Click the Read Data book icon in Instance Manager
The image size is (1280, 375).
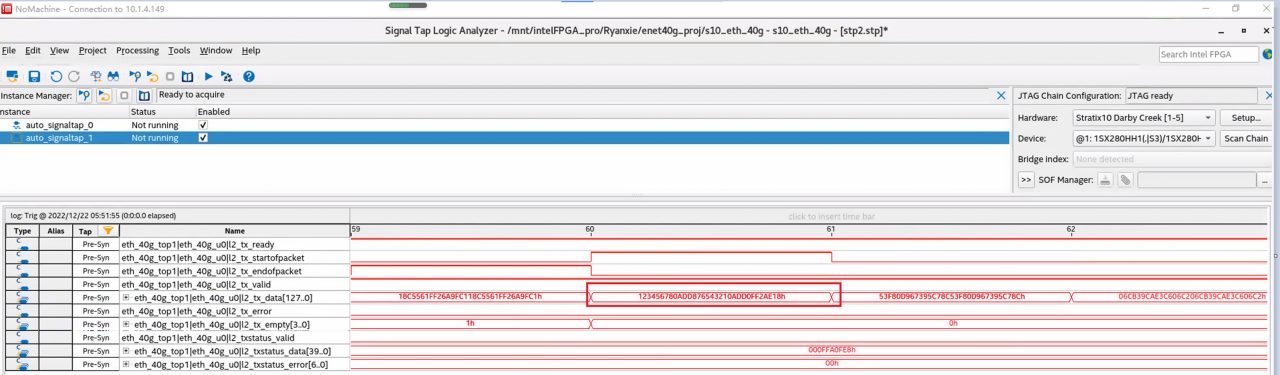click(144, 96)
